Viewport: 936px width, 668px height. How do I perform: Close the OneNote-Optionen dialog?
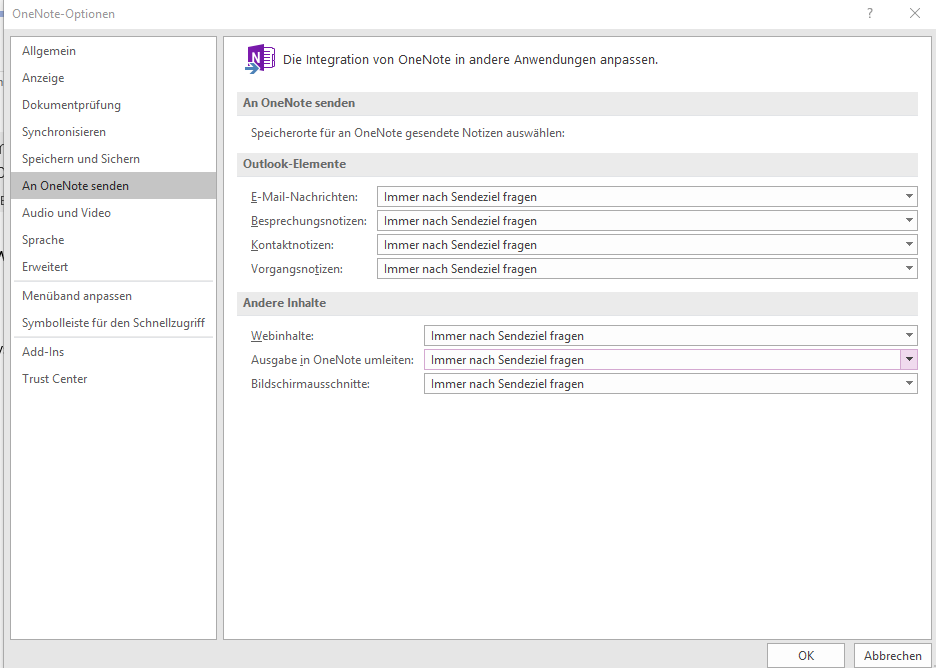[915, 13]
